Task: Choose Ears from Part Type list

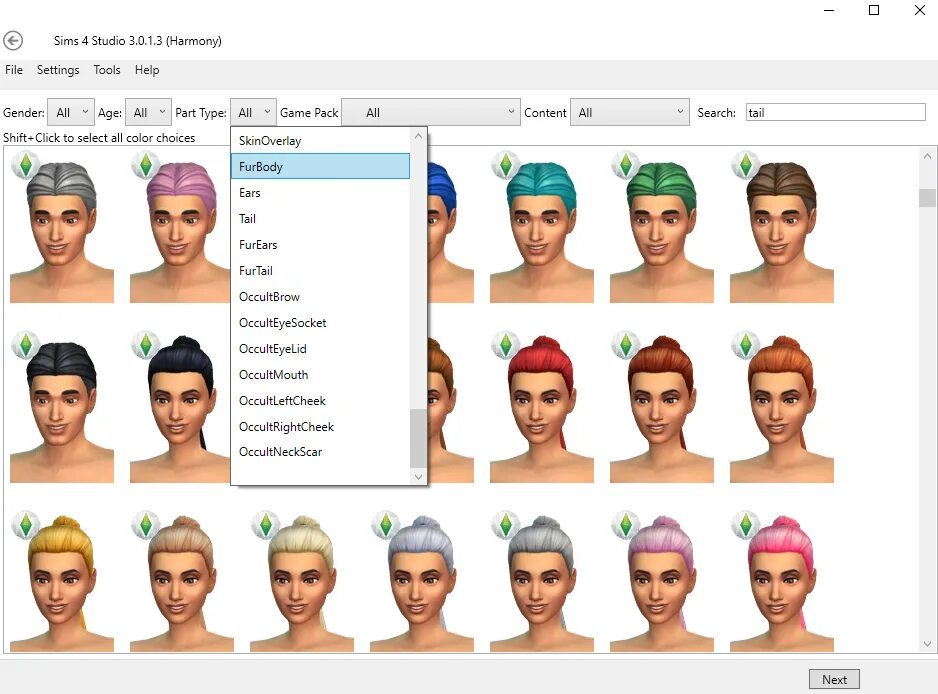Action: pyautogui.click(x=320, y=193)
